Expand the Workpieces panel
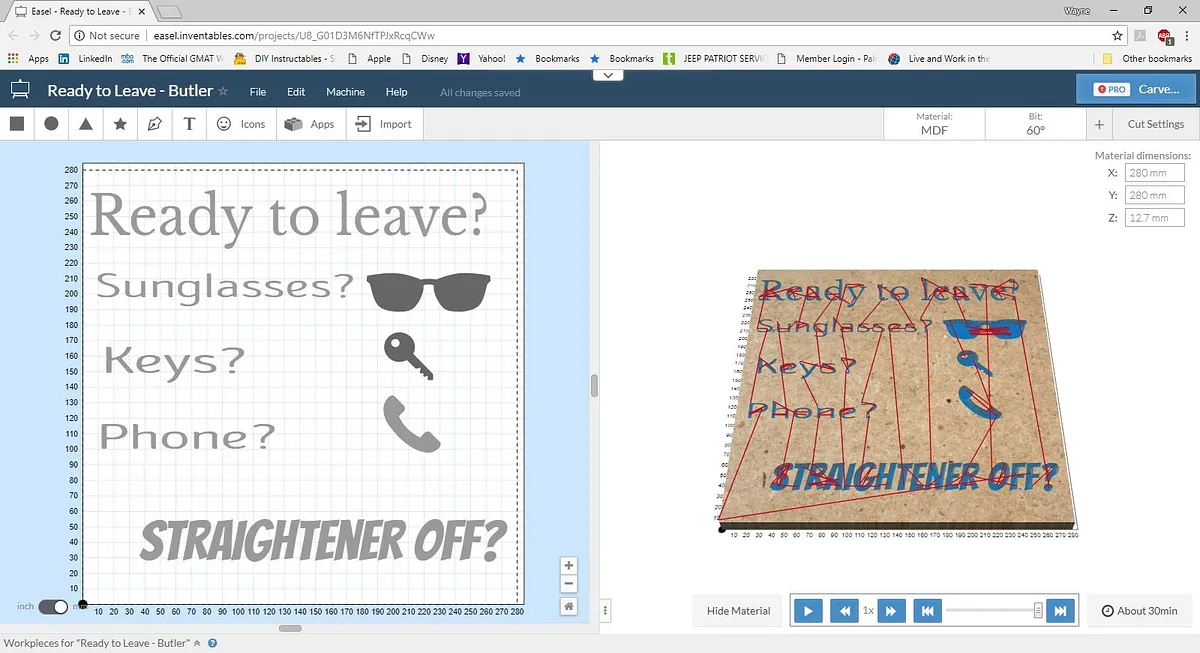 click(x=197, y=644)
